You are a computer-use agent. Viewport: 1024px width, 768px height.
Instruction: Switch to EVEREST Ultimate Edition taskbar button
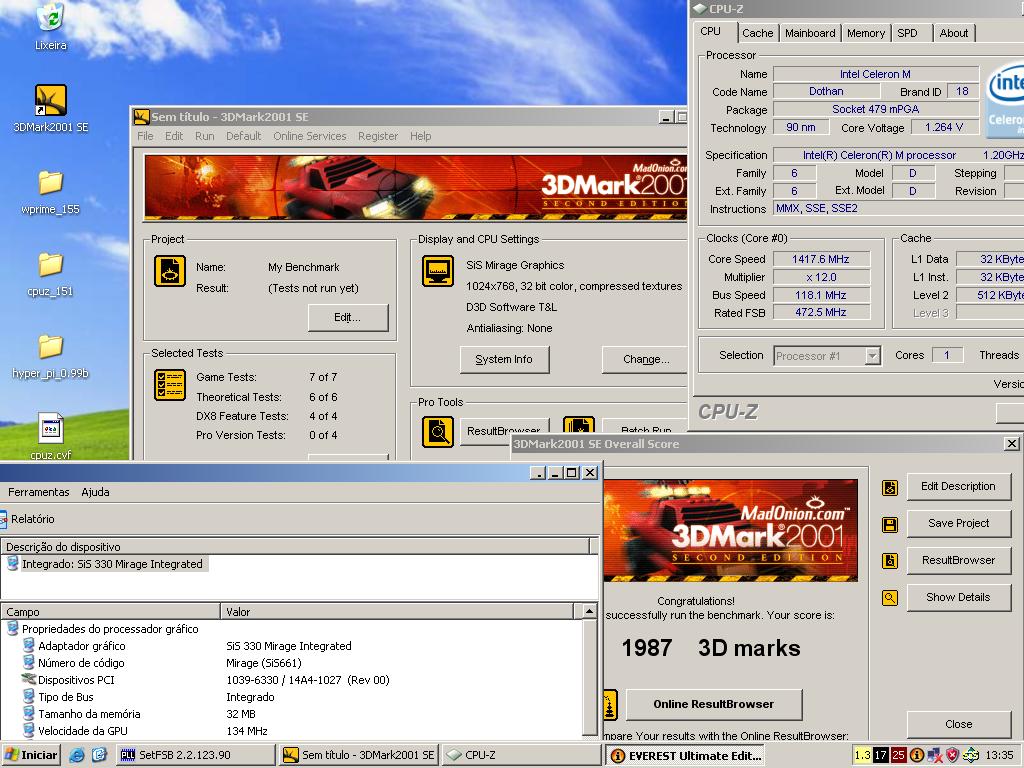[686, 755]
